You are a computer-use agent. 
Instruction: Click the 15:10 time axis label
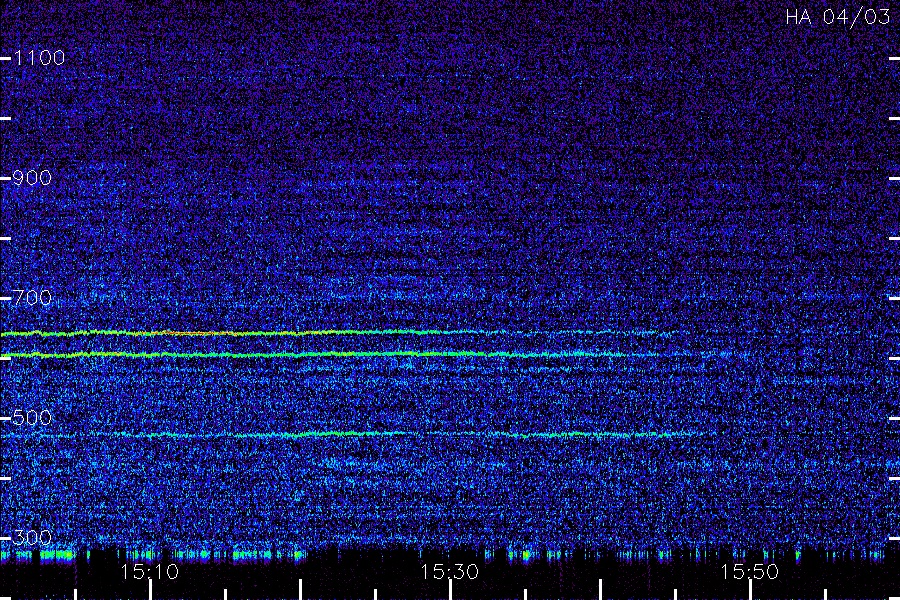[x=150, y=571]
